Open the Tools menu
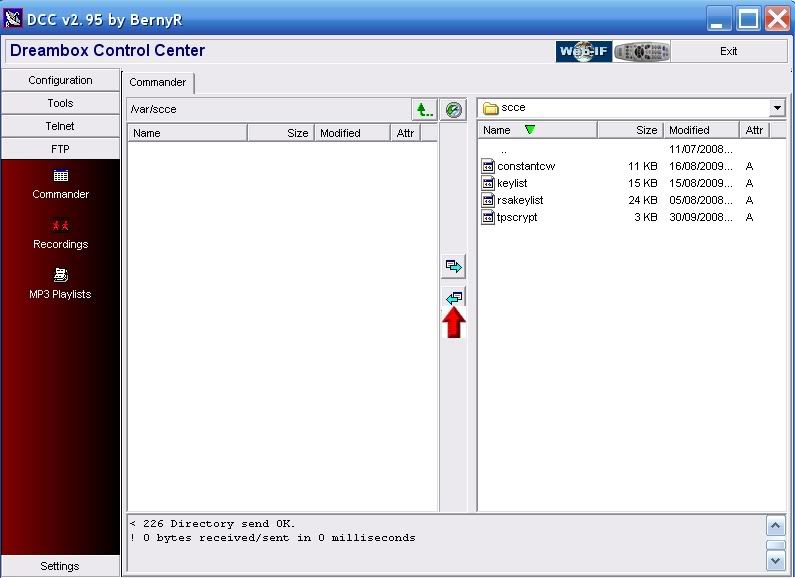 pyautogui.click(x=60, y=103)
